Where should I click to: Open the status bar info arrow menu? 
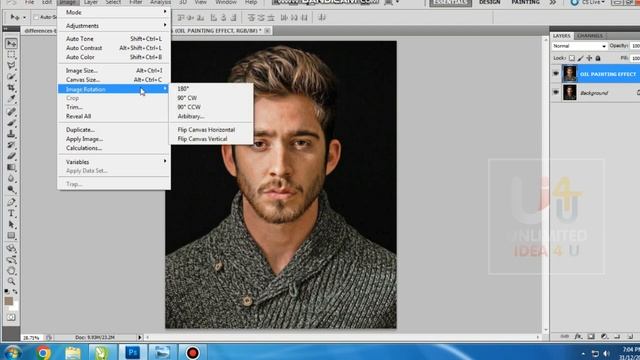[x=140, y=338]
